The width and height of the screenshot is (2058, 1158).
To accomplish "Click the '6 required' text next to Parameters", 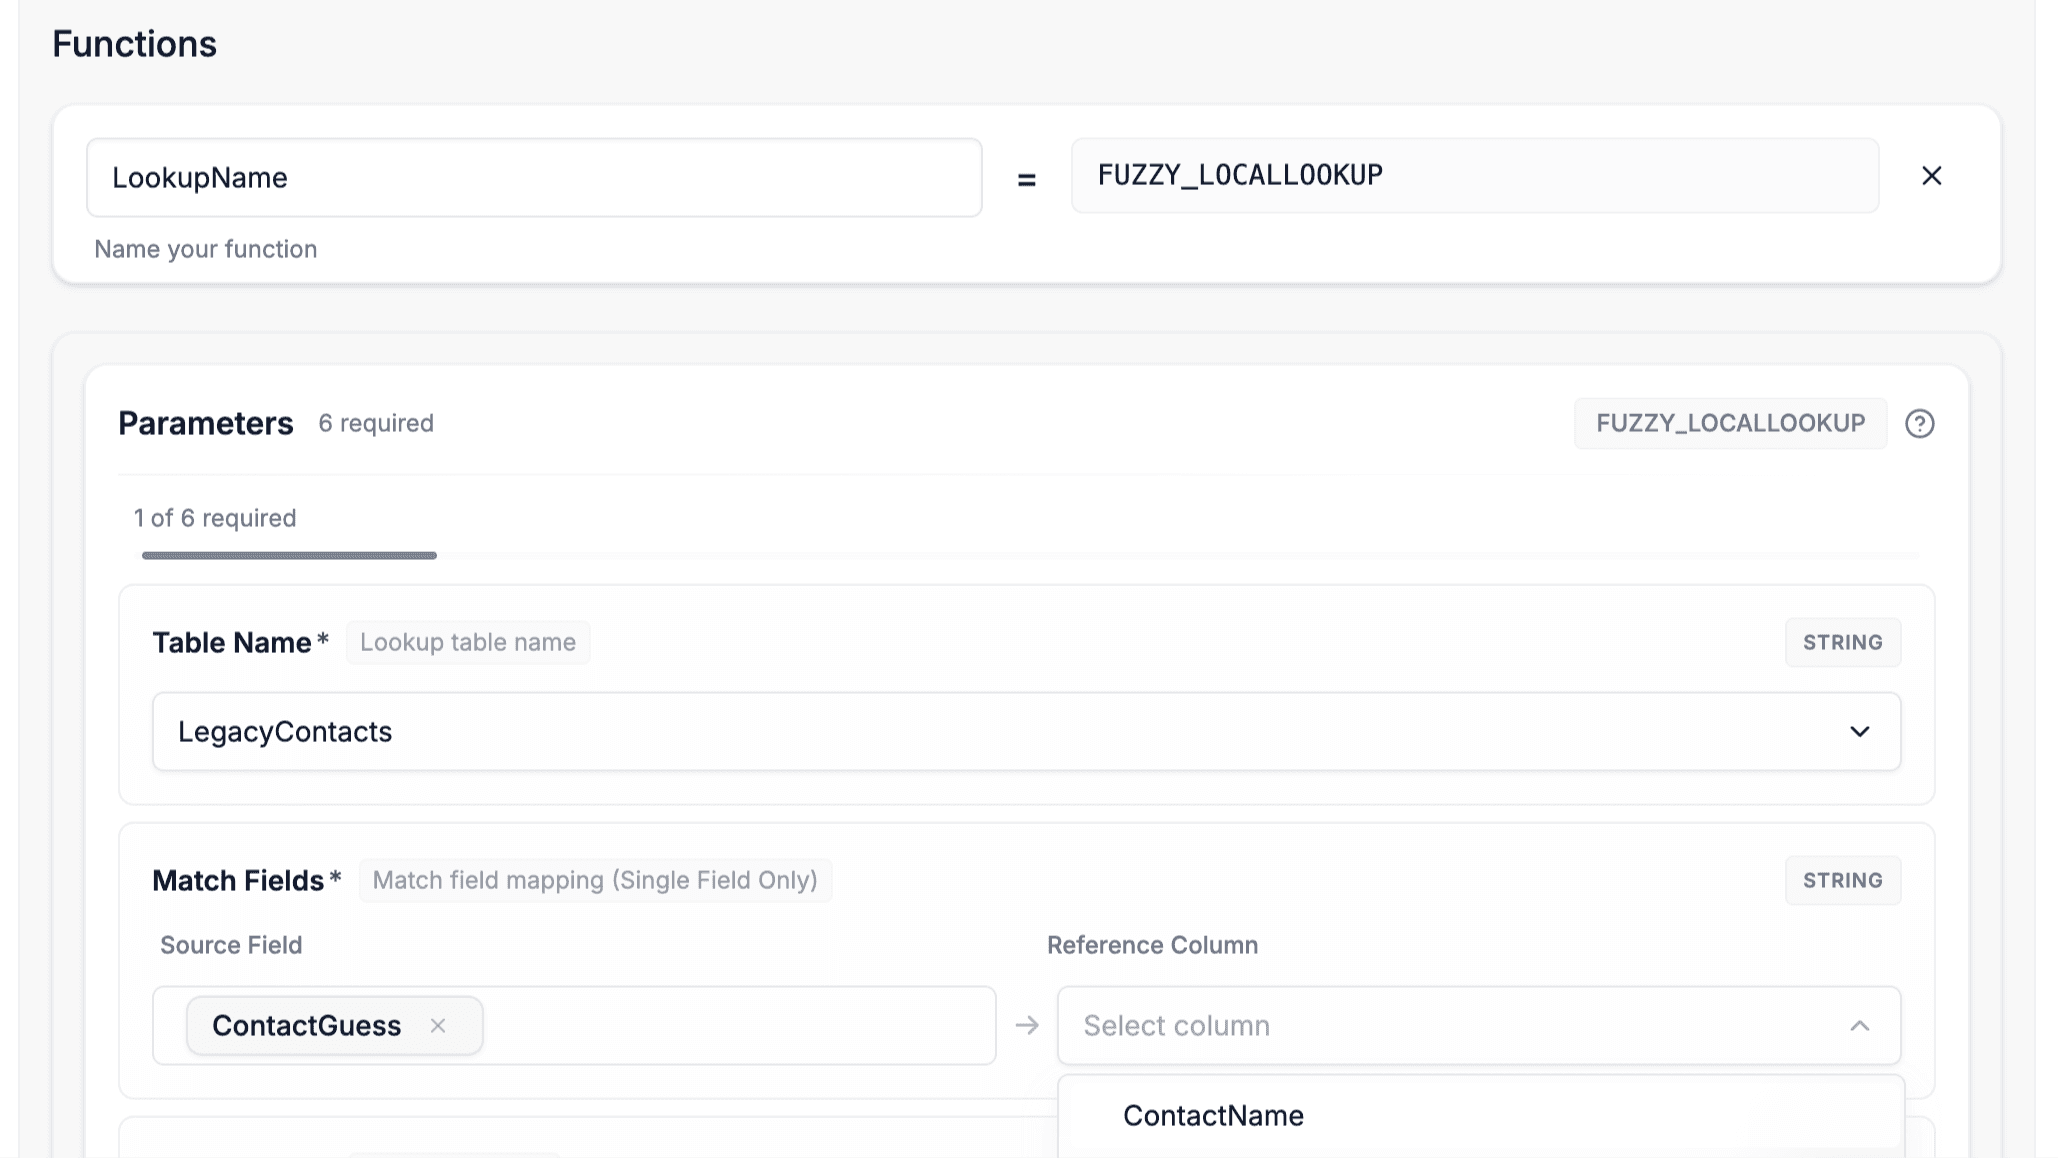I will click(x=376, y=423).
